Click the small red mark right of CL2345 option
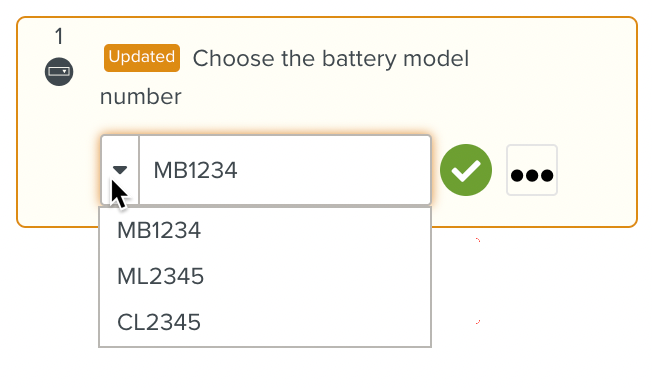The image size is (652, 388). click(x=478, y=322)
